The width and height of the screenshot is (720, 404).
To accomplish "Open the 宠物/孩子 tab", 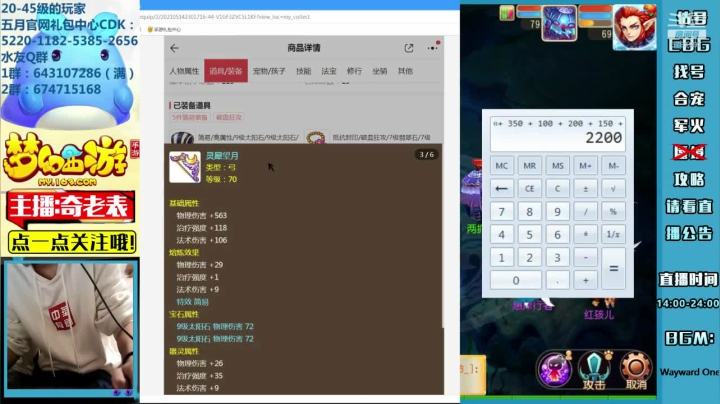I will [269, 71].
